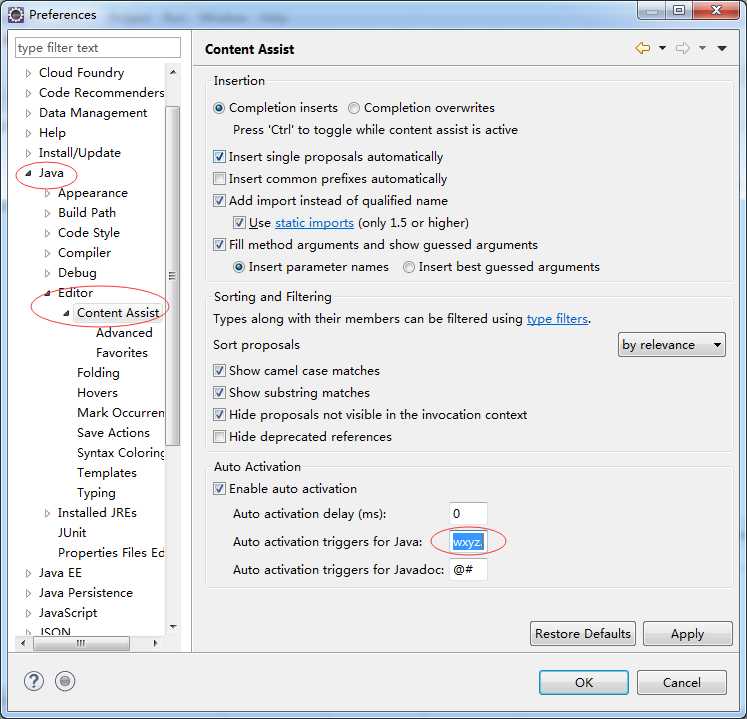Toggle Insert single proposals automatically

pyautogui.click(x=219, y=157)
